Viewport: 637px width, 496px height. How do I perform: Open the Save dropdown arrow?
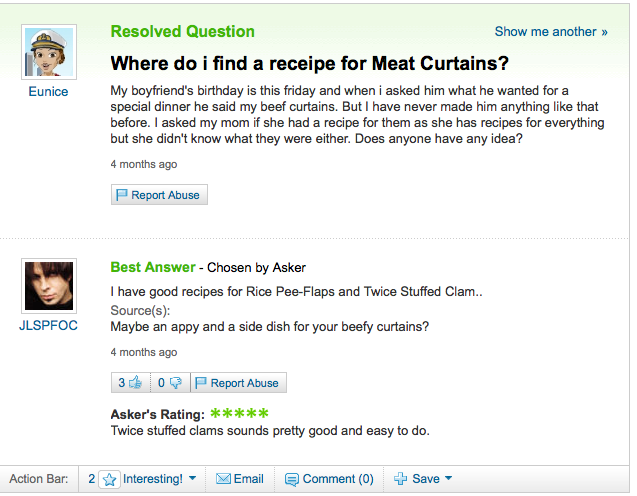448,479
